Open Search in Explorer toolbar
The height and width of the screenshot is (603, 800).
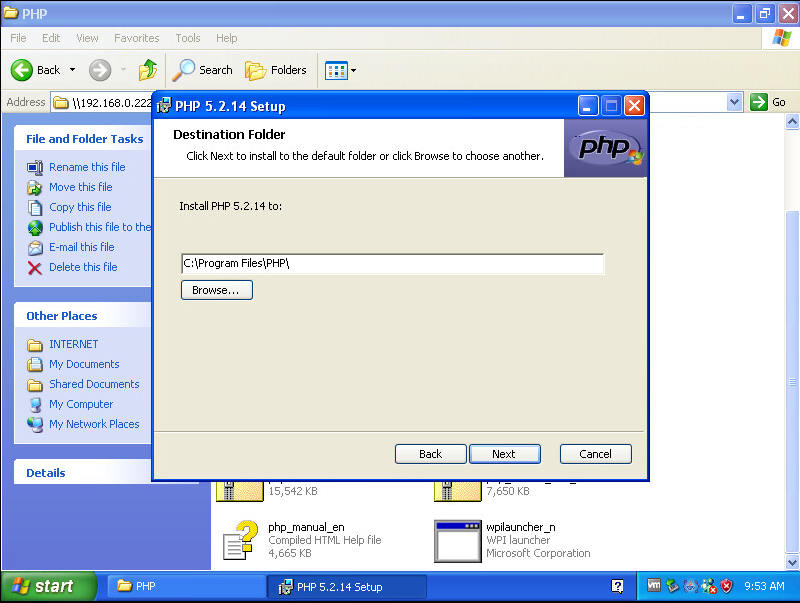(x=203, y=70)
